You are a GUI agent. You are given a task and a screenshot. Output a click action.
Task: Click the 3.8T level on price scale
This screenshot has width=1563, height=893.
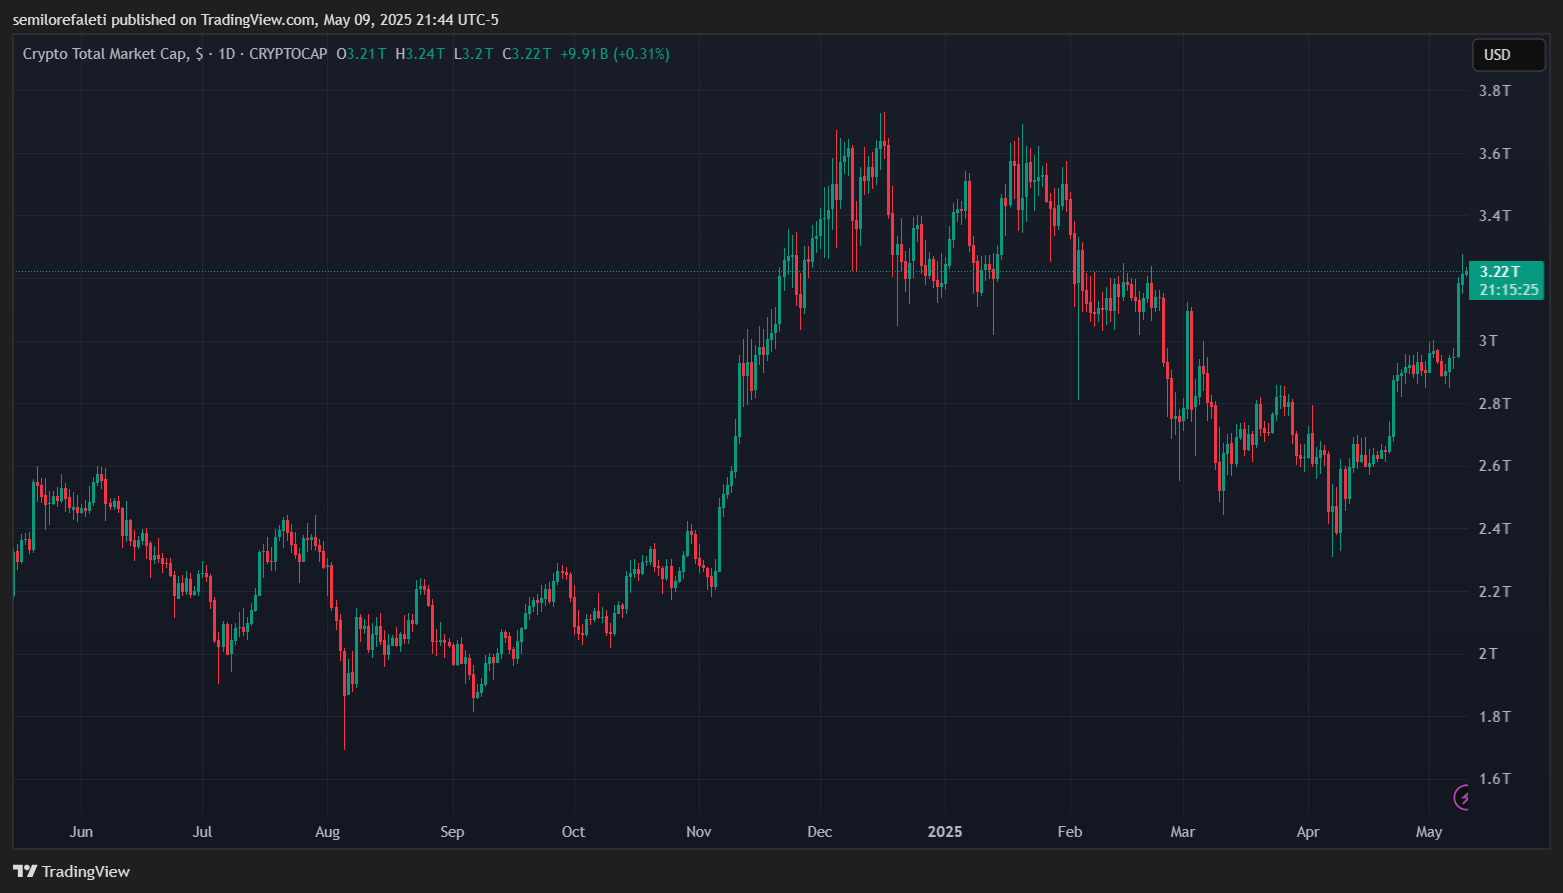(1495, 91)
